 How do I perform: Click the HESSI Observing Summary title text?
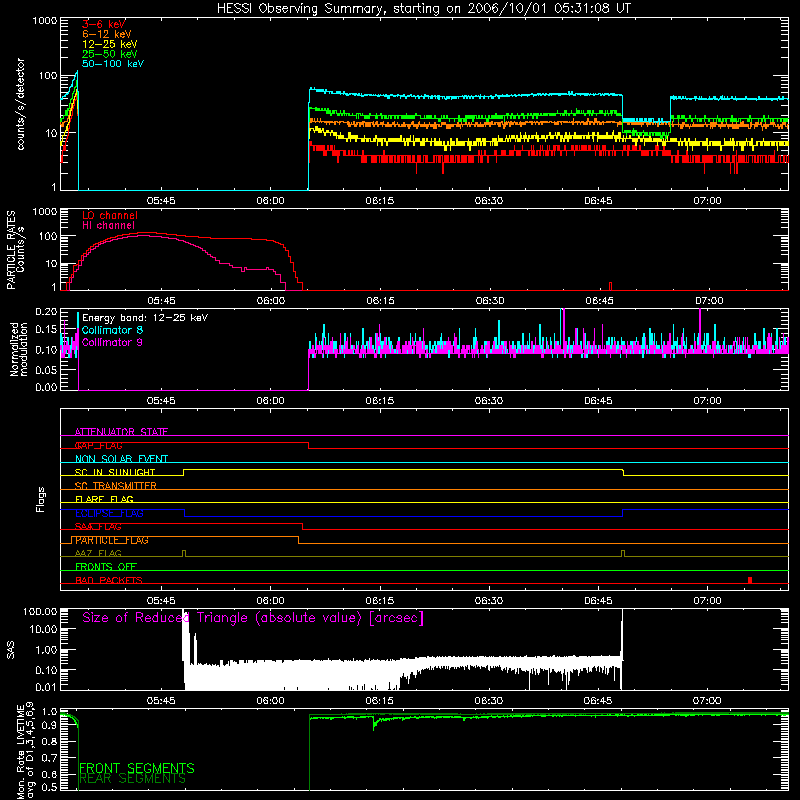[424, 9]
